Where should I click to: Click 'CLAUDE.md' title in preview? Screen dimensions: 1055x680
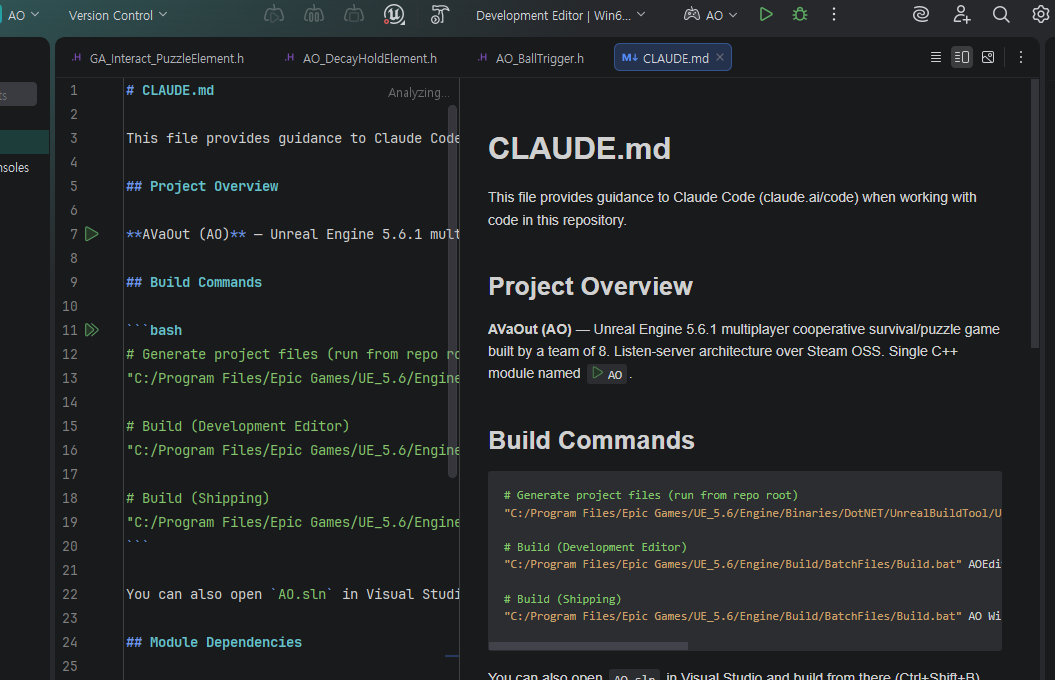[x=579, y=149]
